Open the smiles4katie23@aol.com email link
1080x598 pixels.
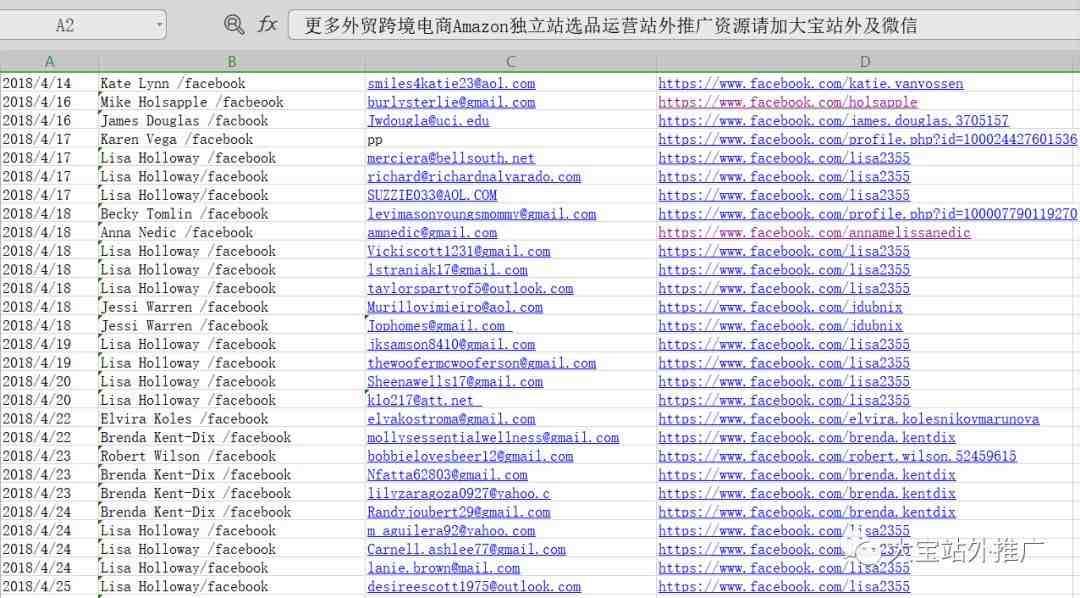[451, 83]
